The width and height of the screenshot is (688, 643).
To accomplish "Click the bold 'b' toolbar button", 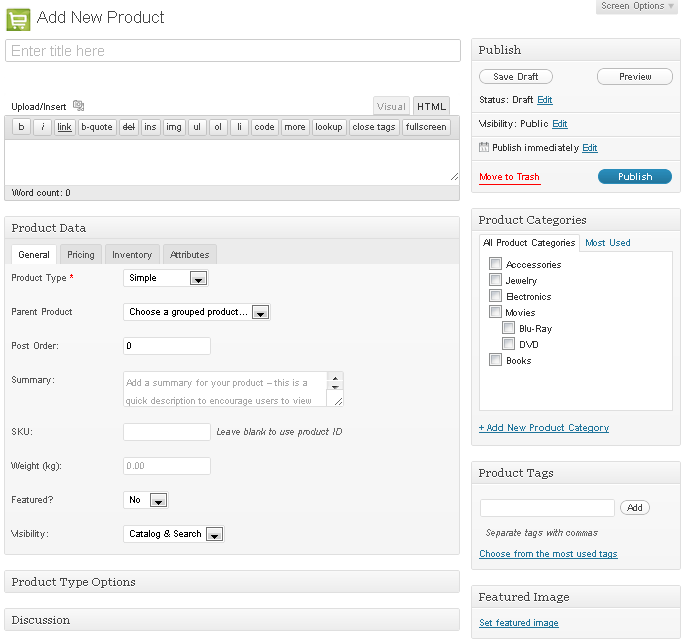I will click(21, 127).
